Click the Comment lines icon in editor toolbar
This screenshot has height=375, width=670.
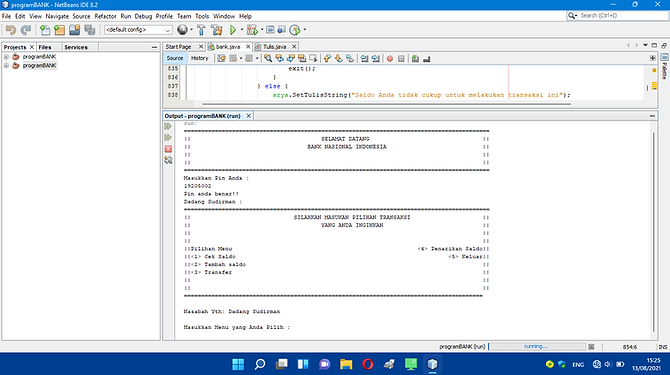coord(415,59)
